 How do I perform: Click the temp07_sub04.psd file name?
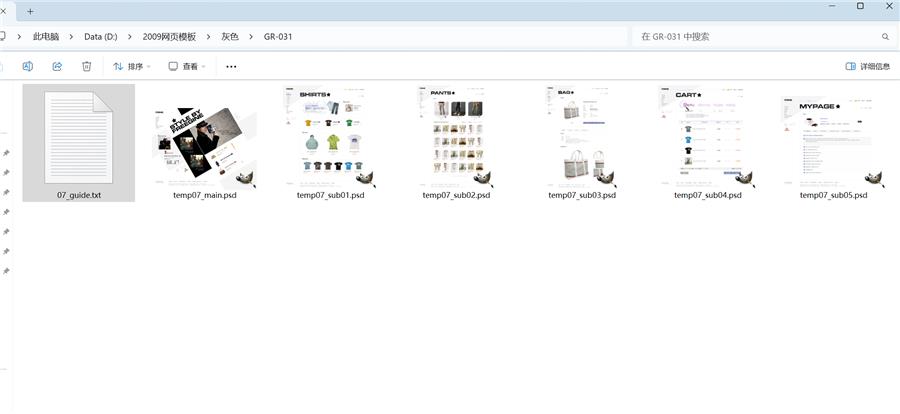click(x=708, y=195)
